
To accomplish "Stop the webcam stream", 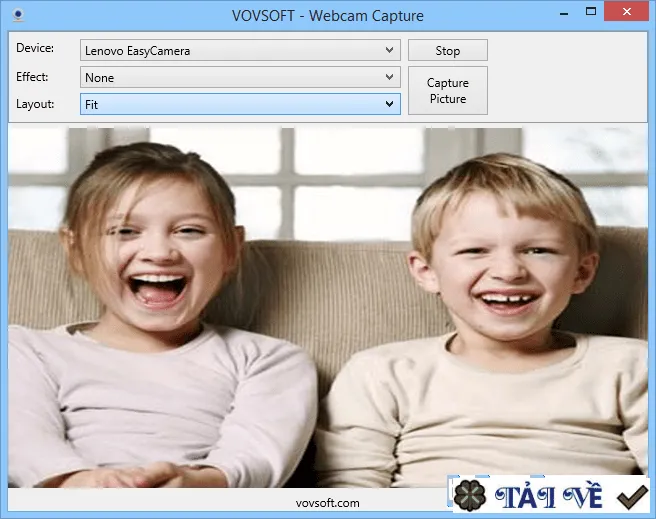I will click(448, 50).
